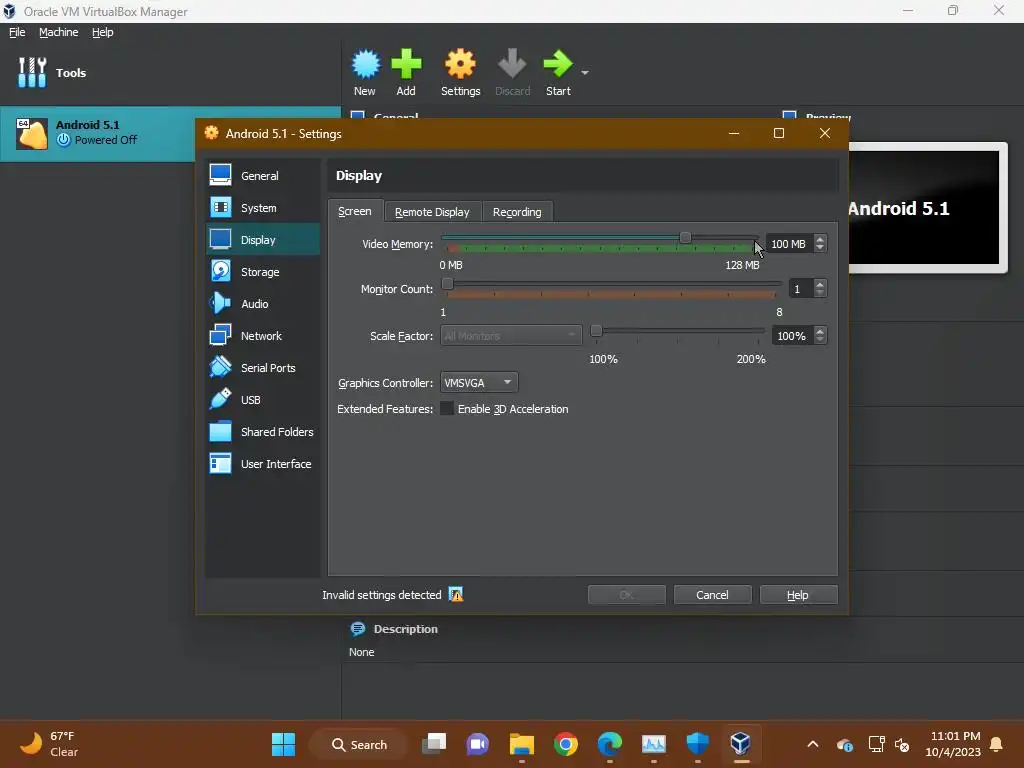Select the Display settings category
Screen dimensions: 1024x768
coord(263,240)
